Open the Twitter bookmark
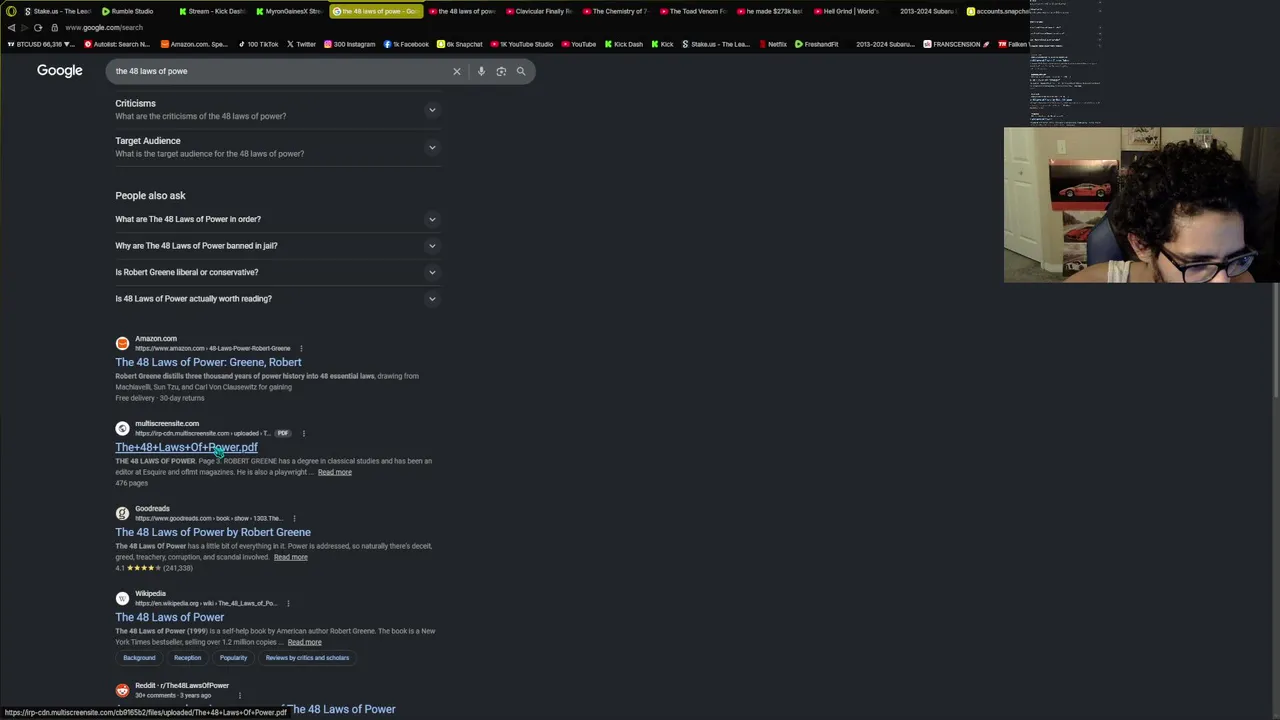 click(301, 44)
